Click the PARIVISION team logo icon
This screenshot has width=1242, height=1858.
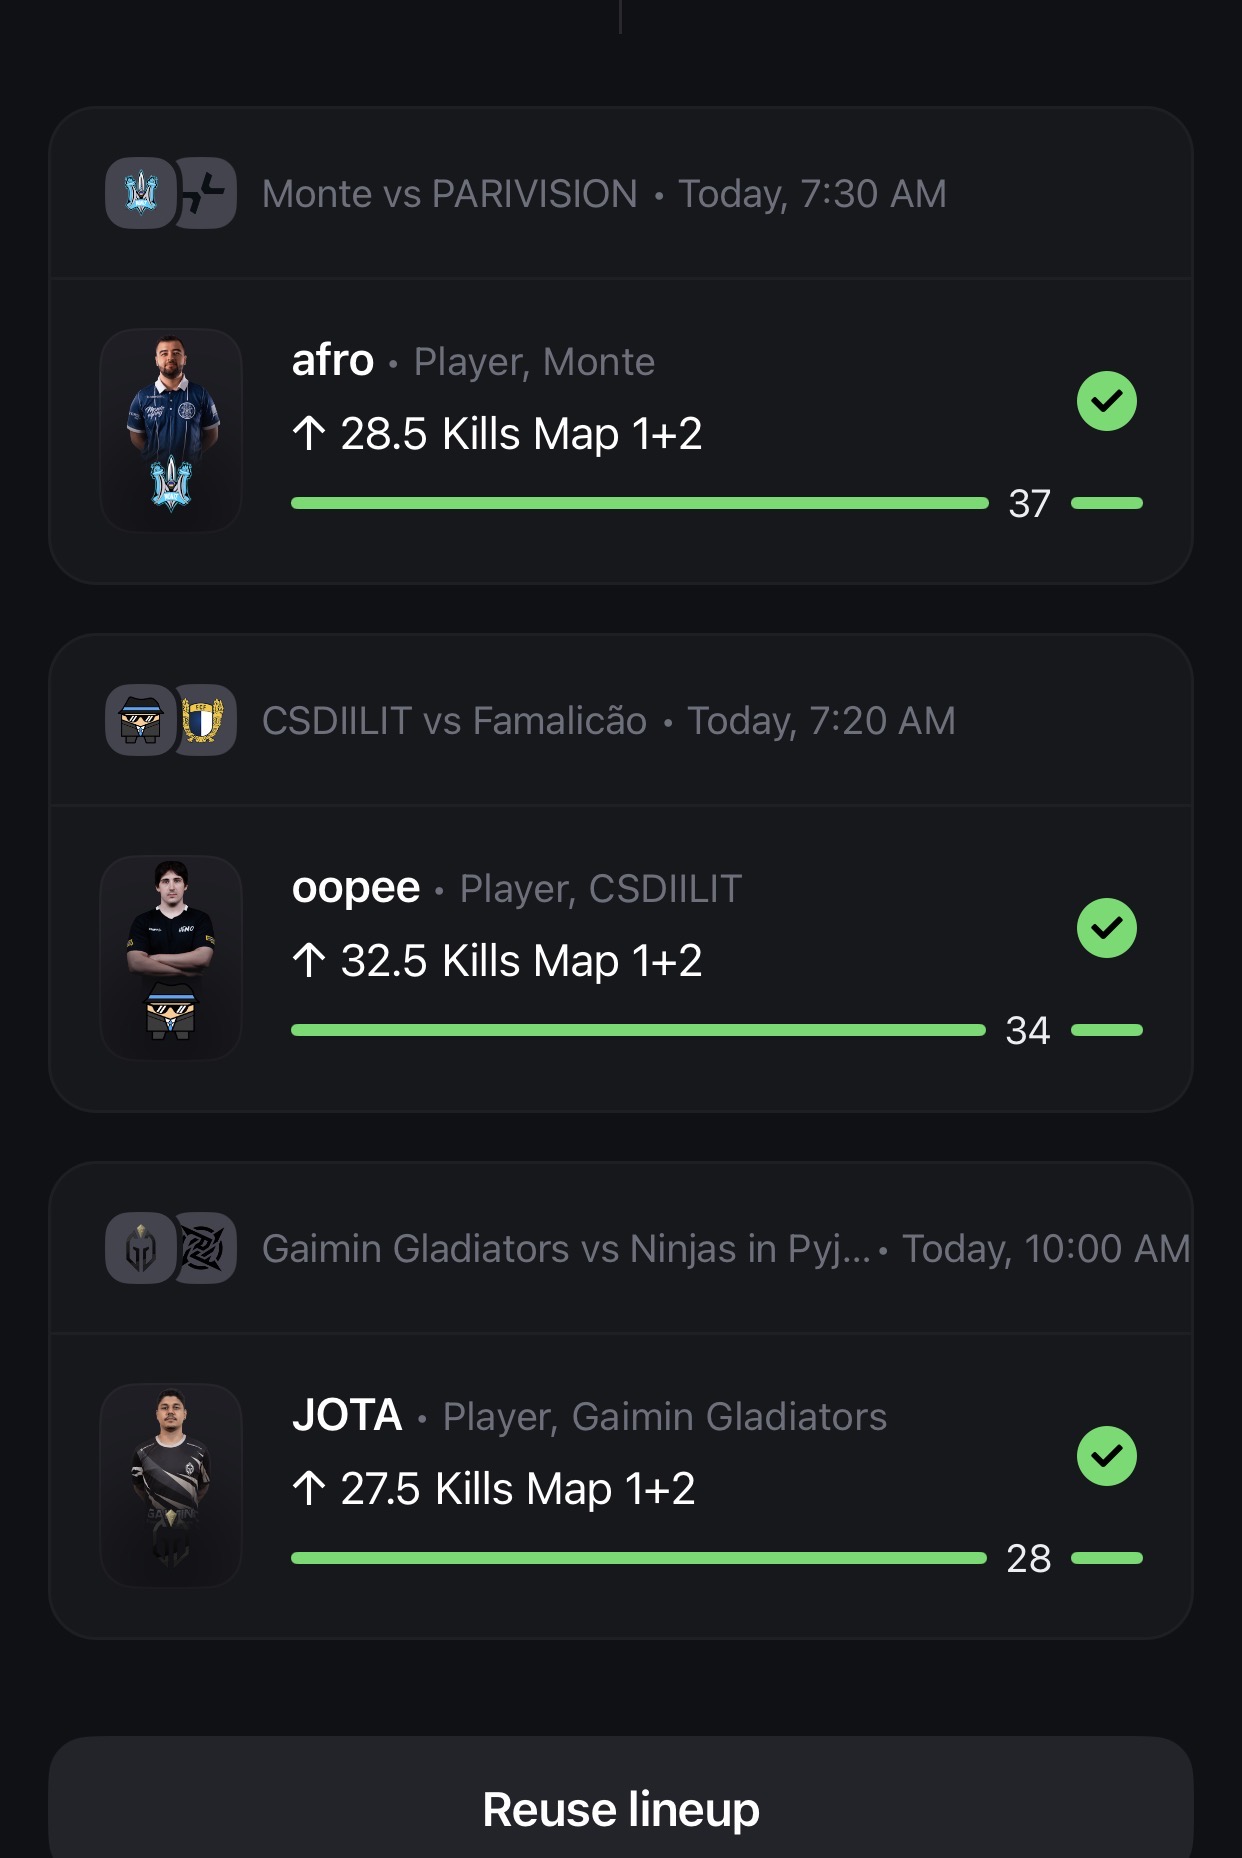point(206,193)
